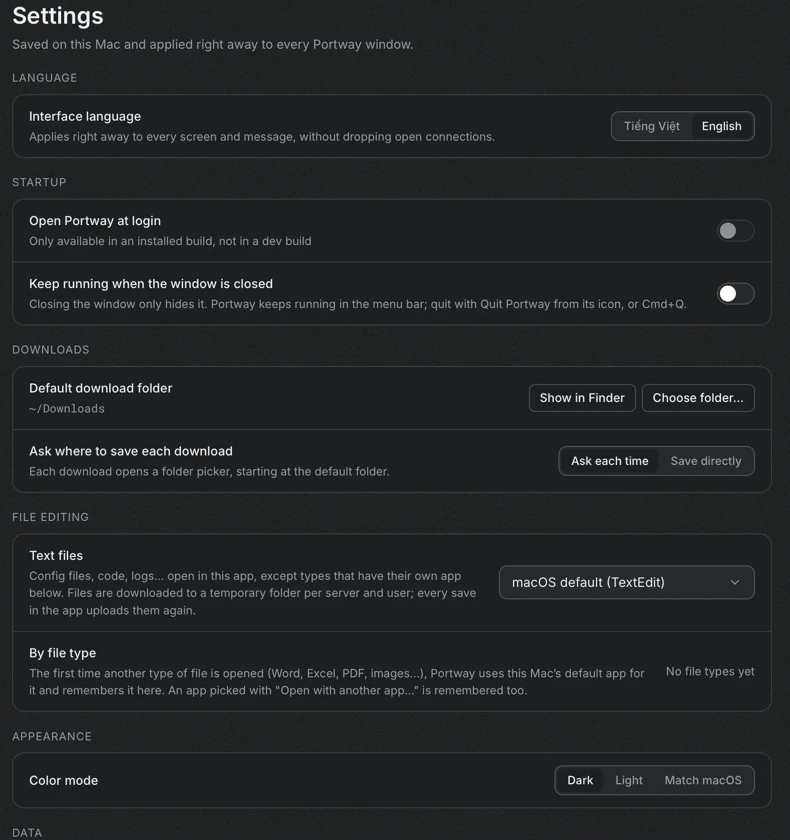Click the By file type label
The width and height of the screenshot is (790, 840).
tap(63, 653)
